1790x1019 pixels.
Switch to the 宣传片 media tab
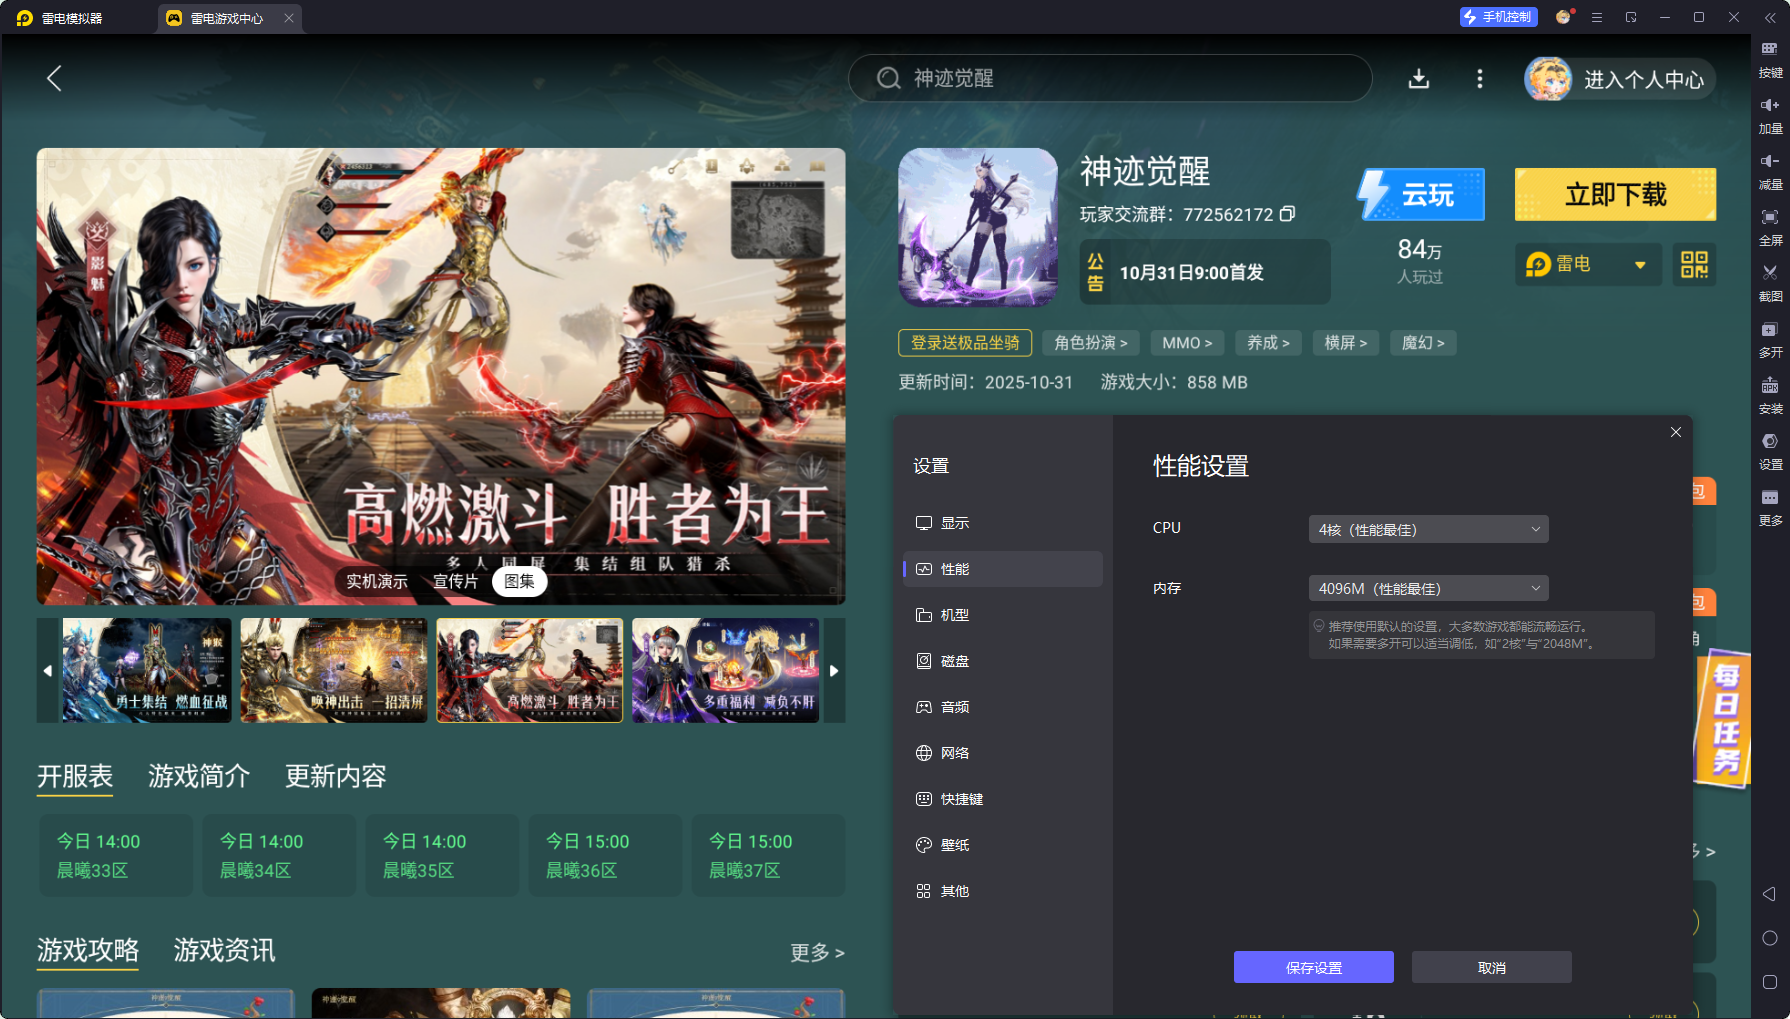(x=456, y=581)
